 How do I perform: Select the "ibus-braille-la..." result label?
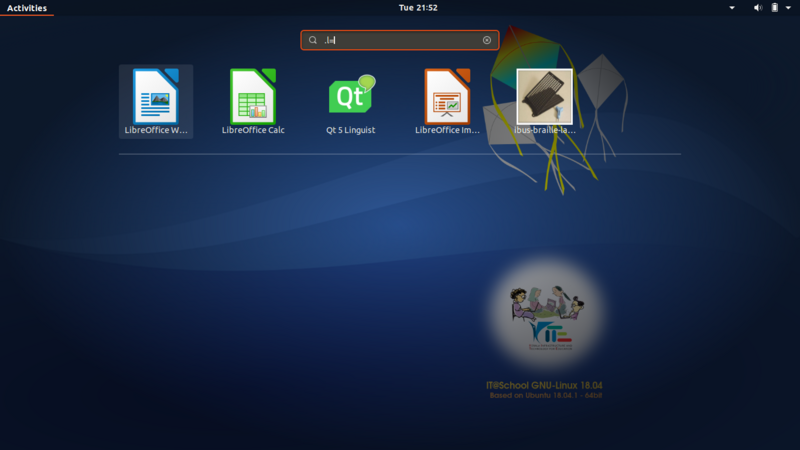pos(545,130)
